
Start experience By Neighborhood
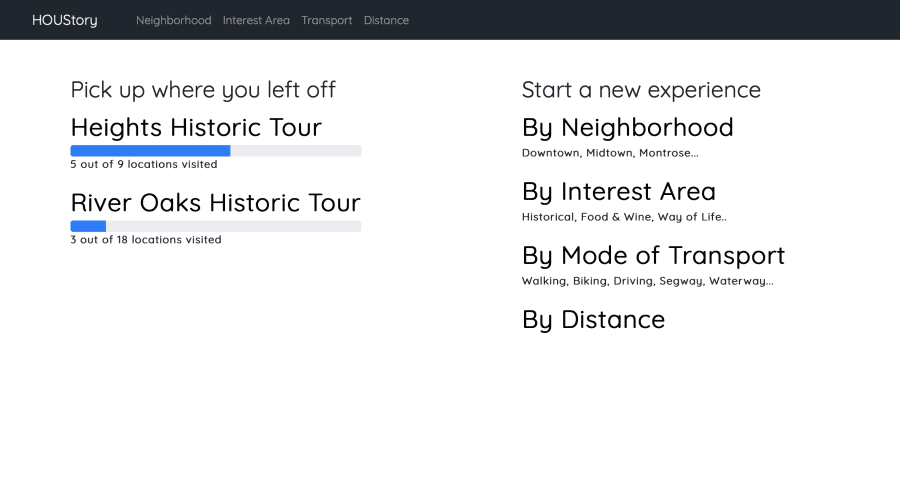point(628,127)
